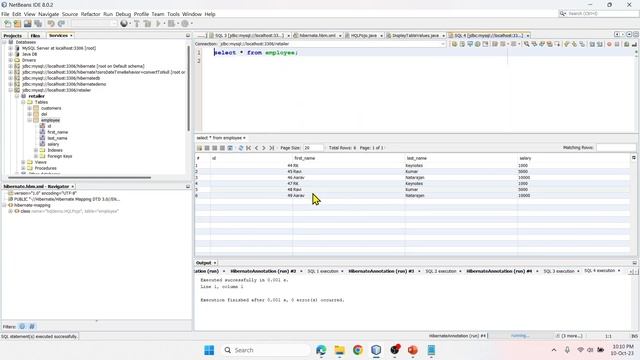Click the Windows Start button
The height and width of the screenshot is (360, 640).
(209, 350)
